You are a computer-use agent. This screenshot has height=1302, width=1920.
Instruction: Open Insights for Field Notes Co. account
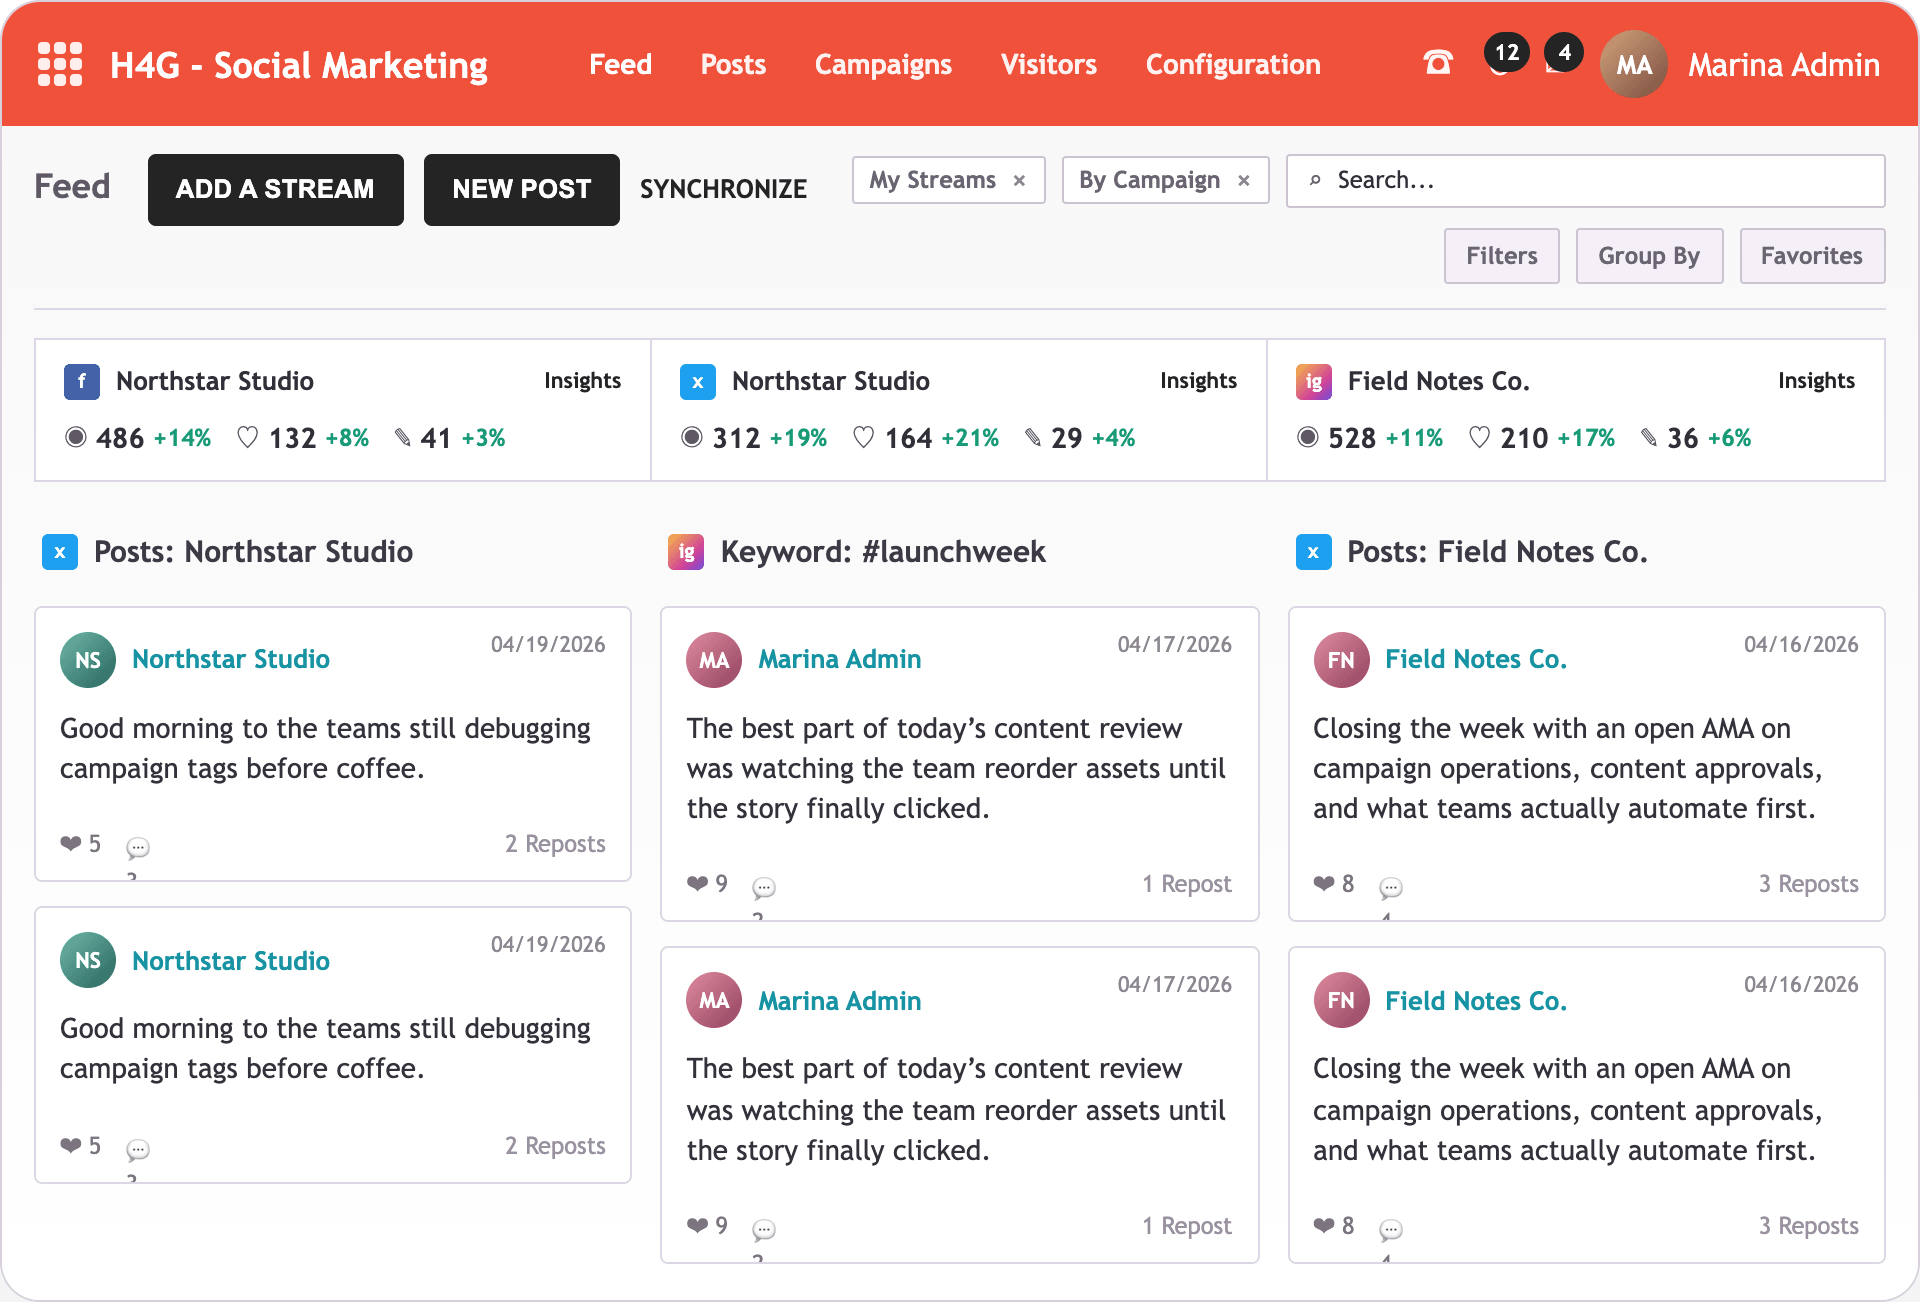point(1816,381)
